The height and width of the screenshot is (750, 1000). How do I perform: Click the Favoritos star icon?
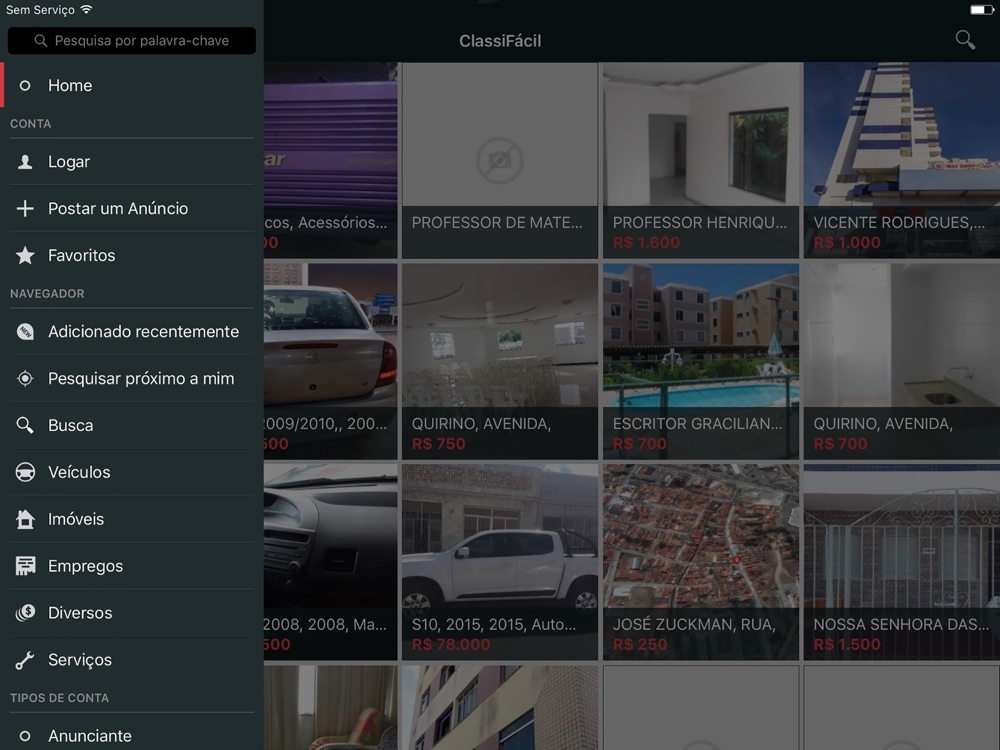[x=25, y=255]
